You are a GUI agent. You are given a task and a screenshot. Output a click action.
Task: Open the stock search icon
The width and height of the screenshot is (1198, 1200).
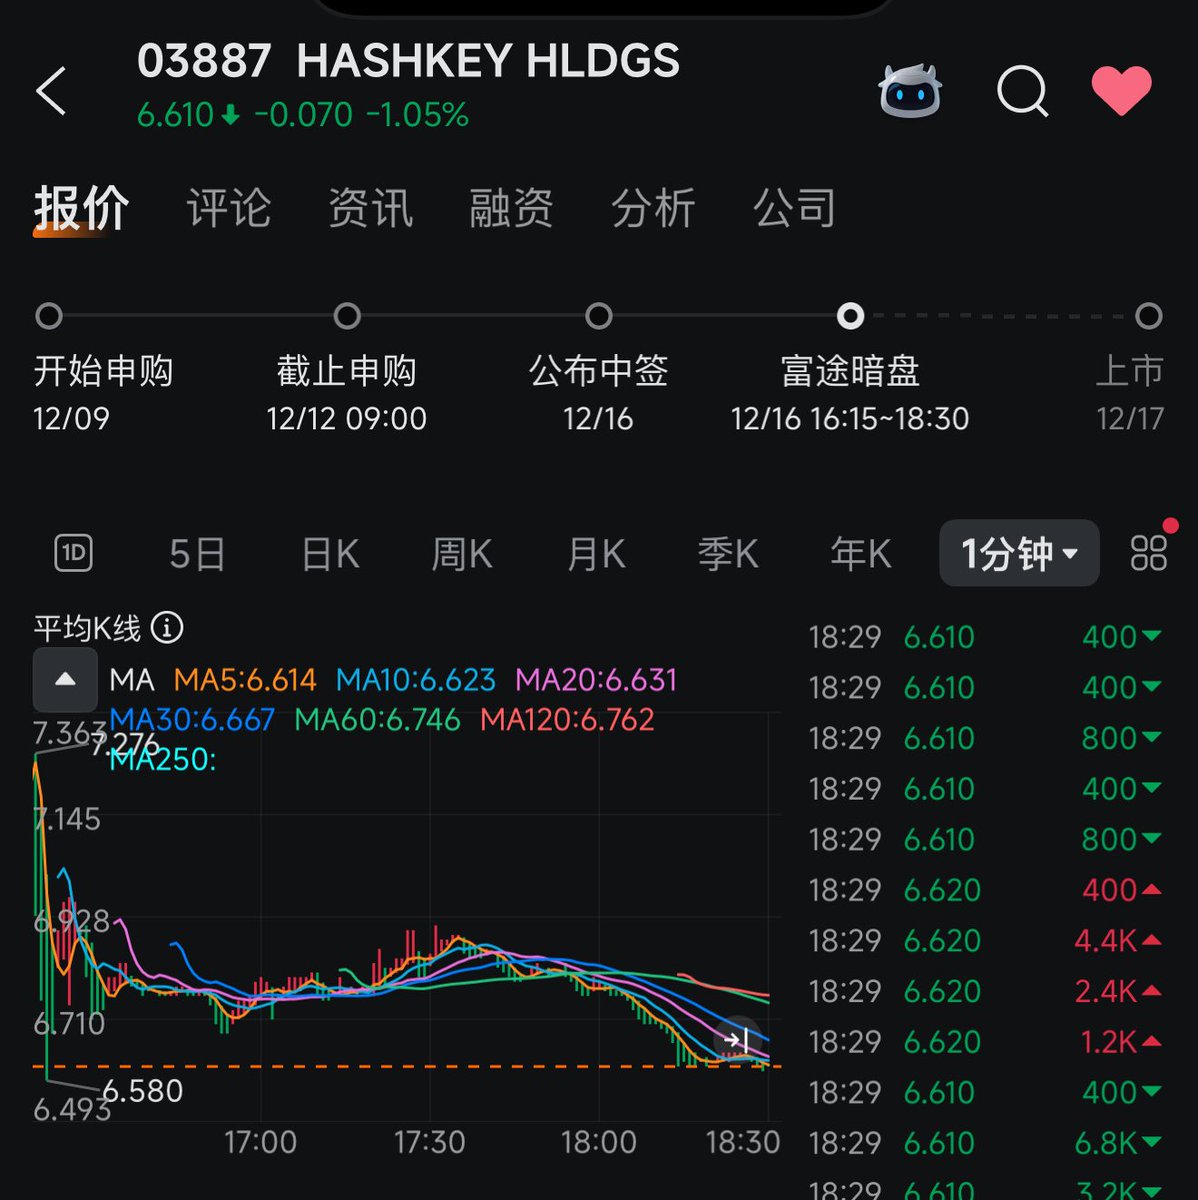(x=1021, y=91)
